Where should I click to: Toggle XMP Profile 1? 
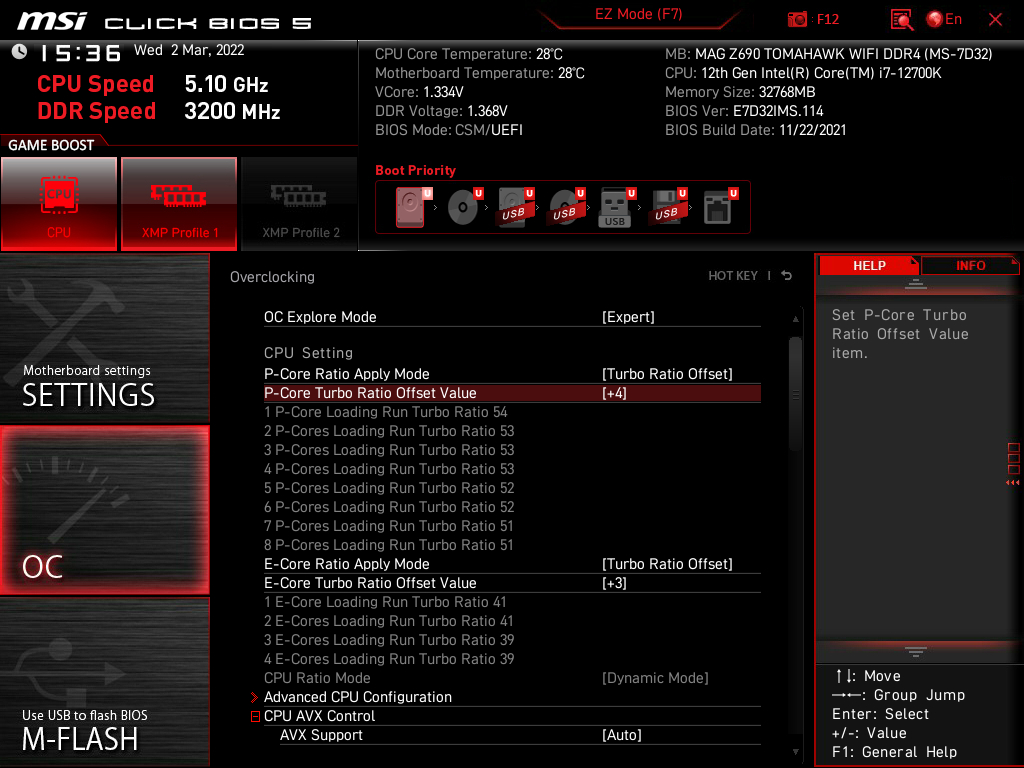(x=179, y=203)
